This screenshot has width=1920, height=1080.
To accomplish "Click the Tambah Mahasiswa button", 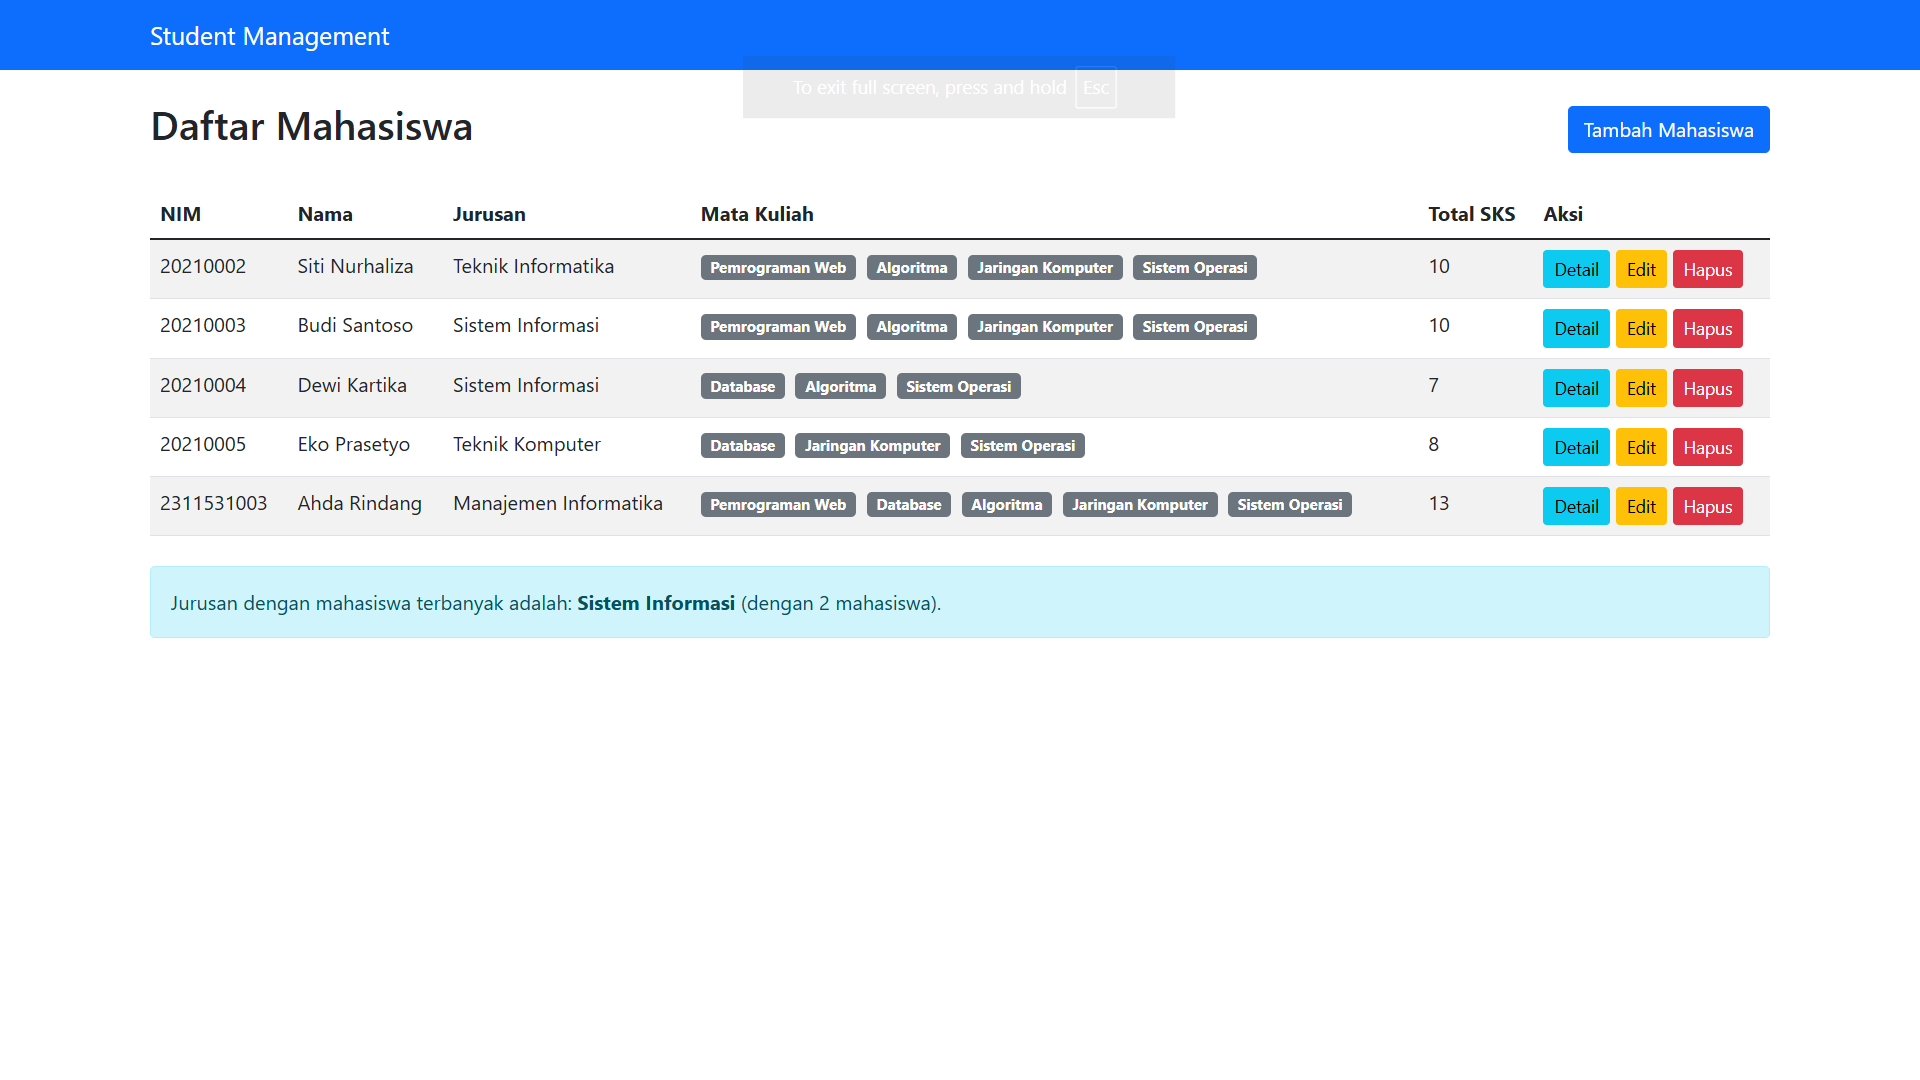I will click(x=1668, y=130).
